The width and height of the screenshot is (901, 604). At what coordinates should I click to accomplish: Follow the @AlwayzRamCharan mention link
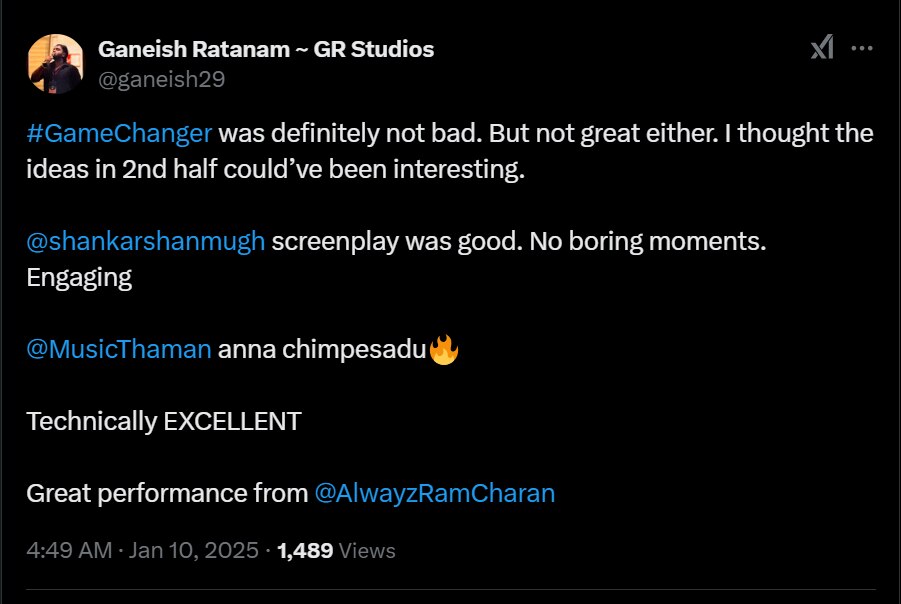tap(434, 493)
